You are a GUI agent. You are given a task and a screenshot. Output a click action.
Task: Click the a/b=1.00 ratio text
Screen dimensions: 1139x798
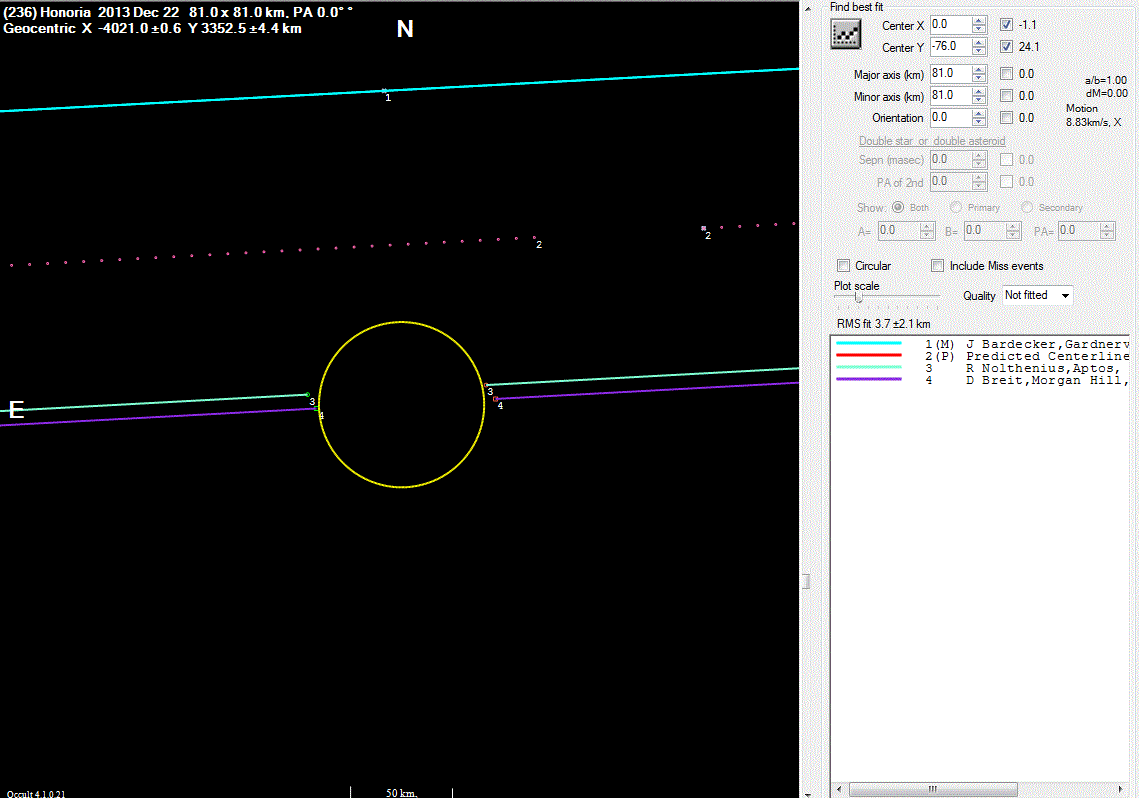(1106, 81)
